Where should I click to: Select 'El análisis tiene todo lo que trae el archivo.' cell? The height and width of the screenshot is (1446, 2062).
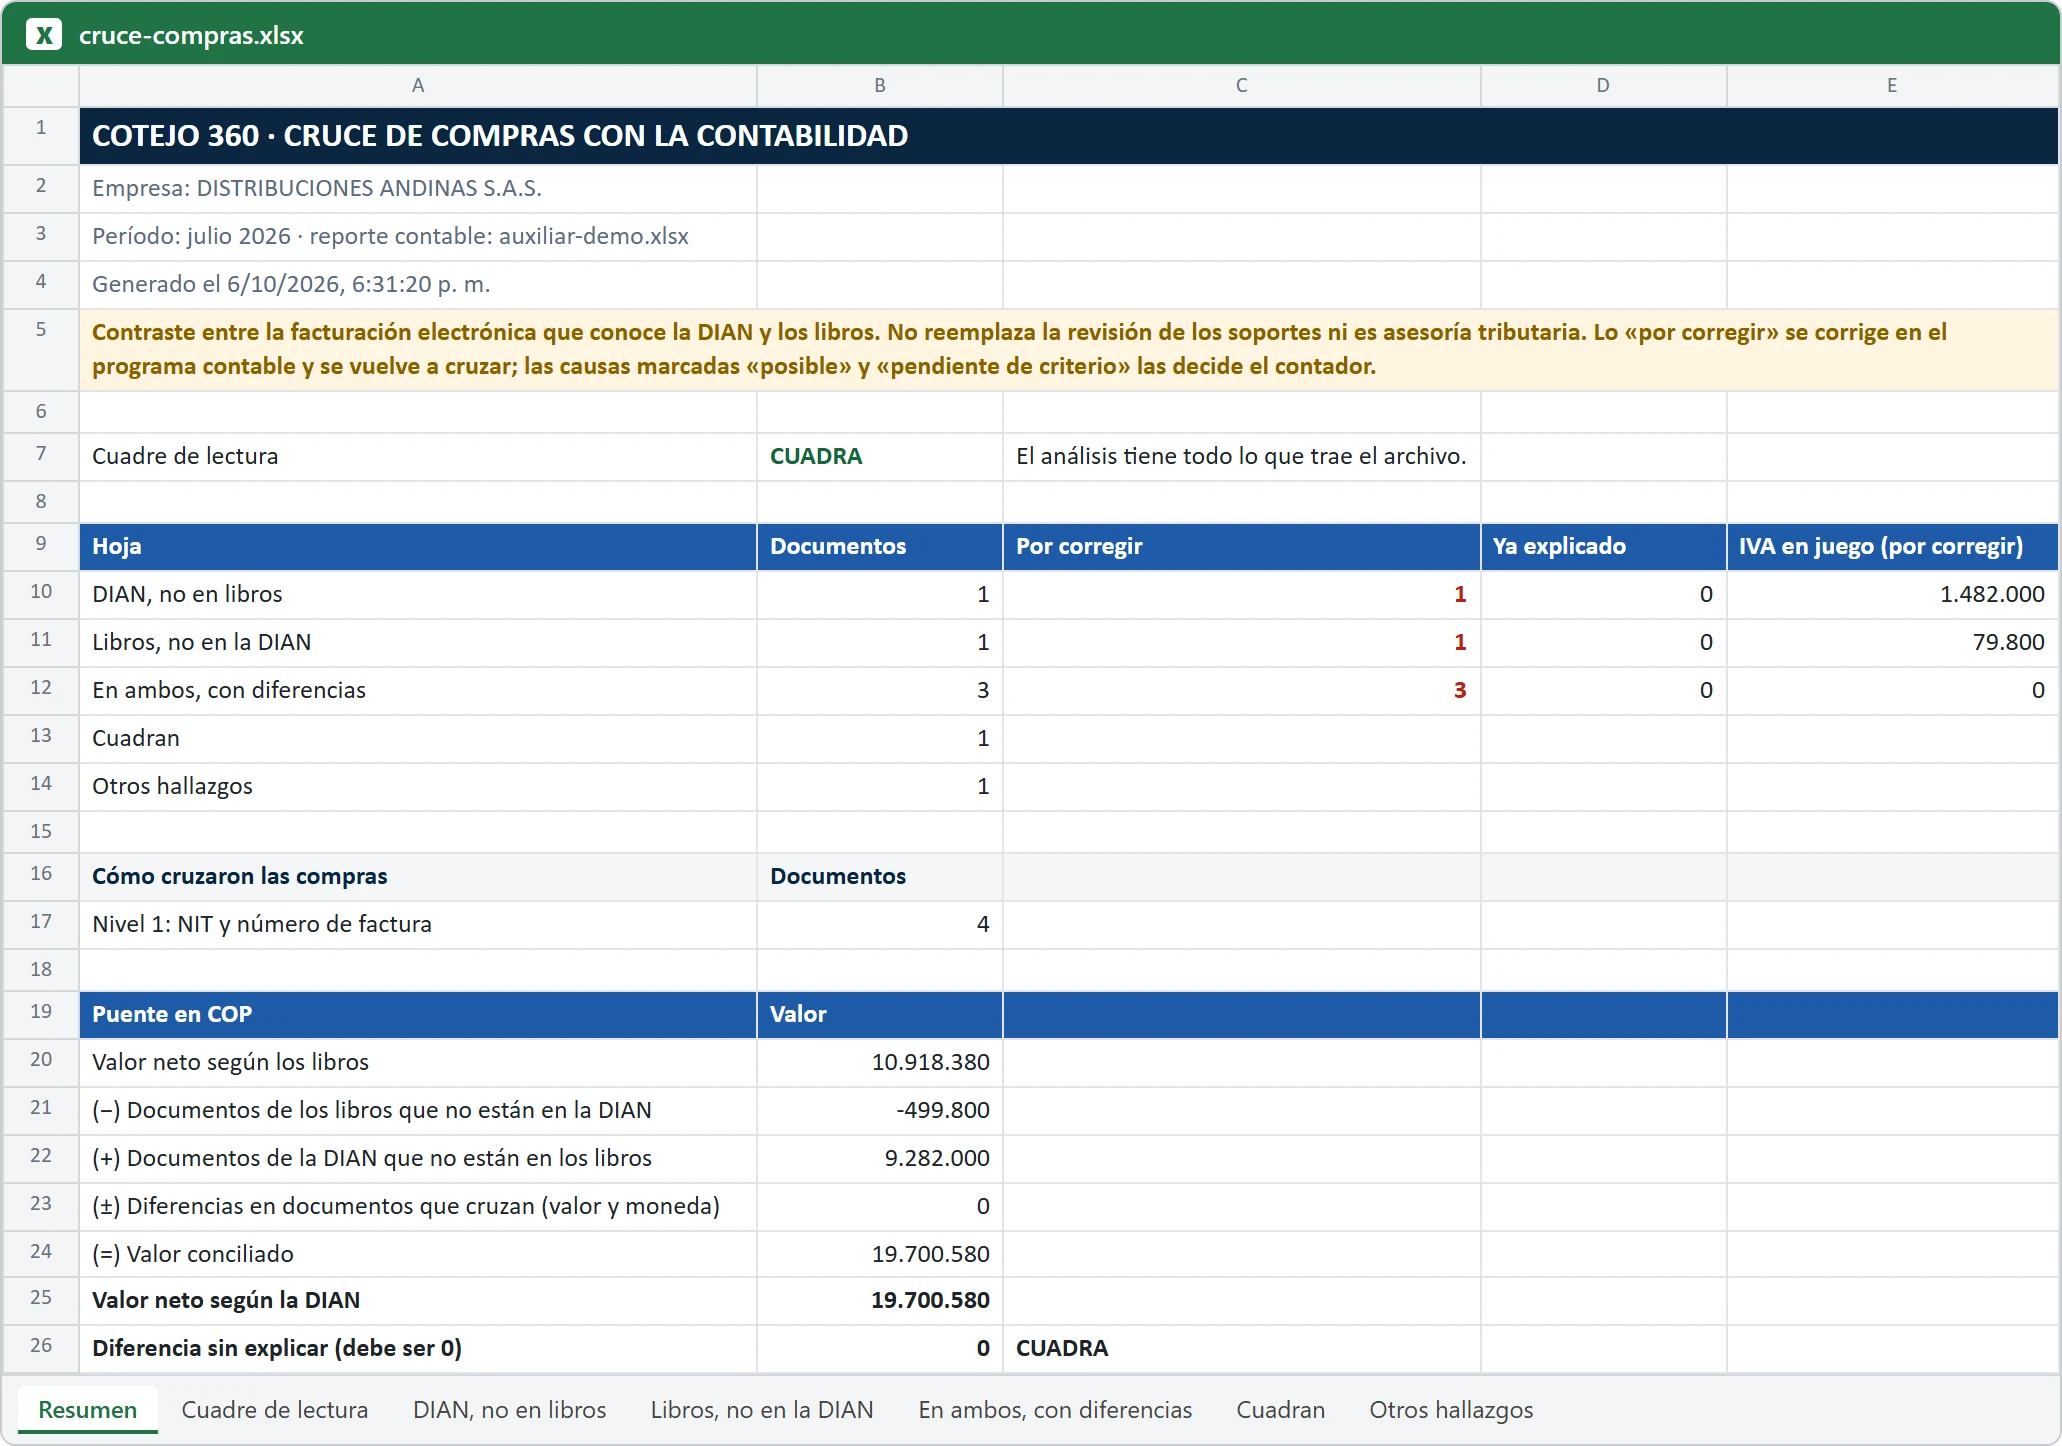pyautogui.click(x=1242, y=456)
